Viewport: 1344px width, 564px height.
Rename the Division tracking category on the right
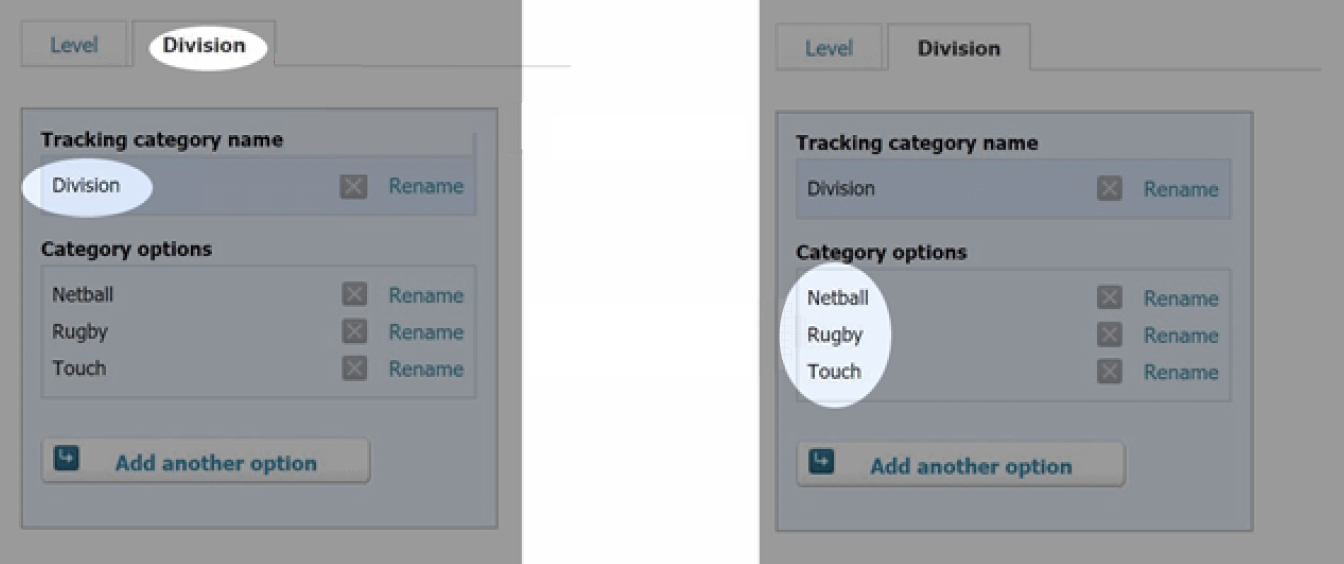click(x=1181, y=189)
